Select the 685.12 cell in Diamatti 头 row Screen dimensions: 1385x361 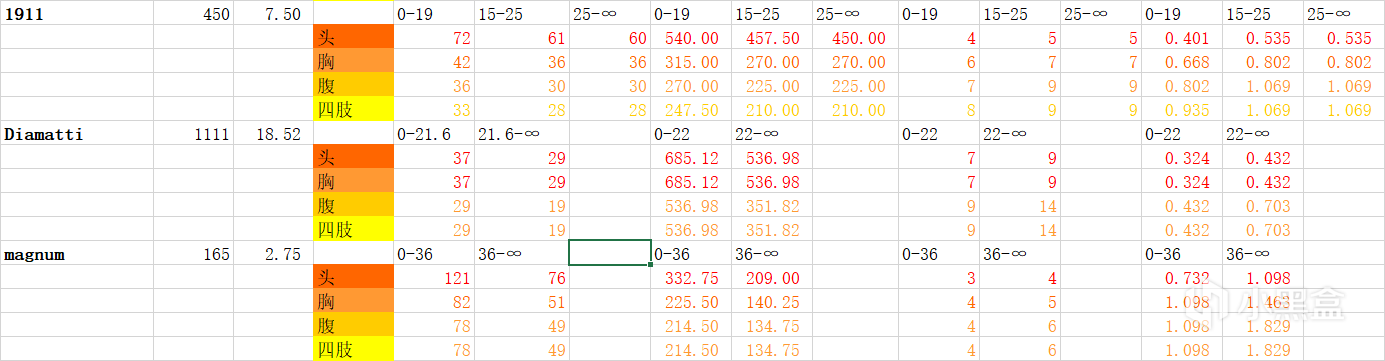click(x=691, y=158)
